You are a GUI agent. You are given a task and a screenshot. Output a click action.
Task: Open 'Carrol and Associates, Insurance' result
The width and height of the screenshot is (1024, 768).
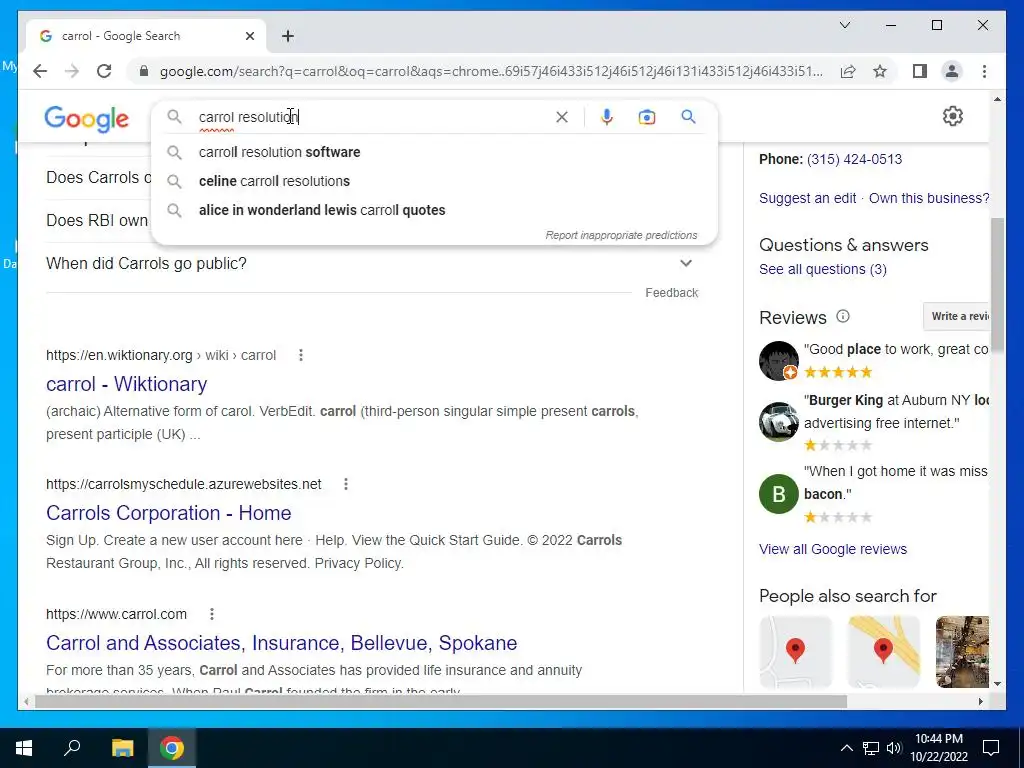(x=281, y=643)
